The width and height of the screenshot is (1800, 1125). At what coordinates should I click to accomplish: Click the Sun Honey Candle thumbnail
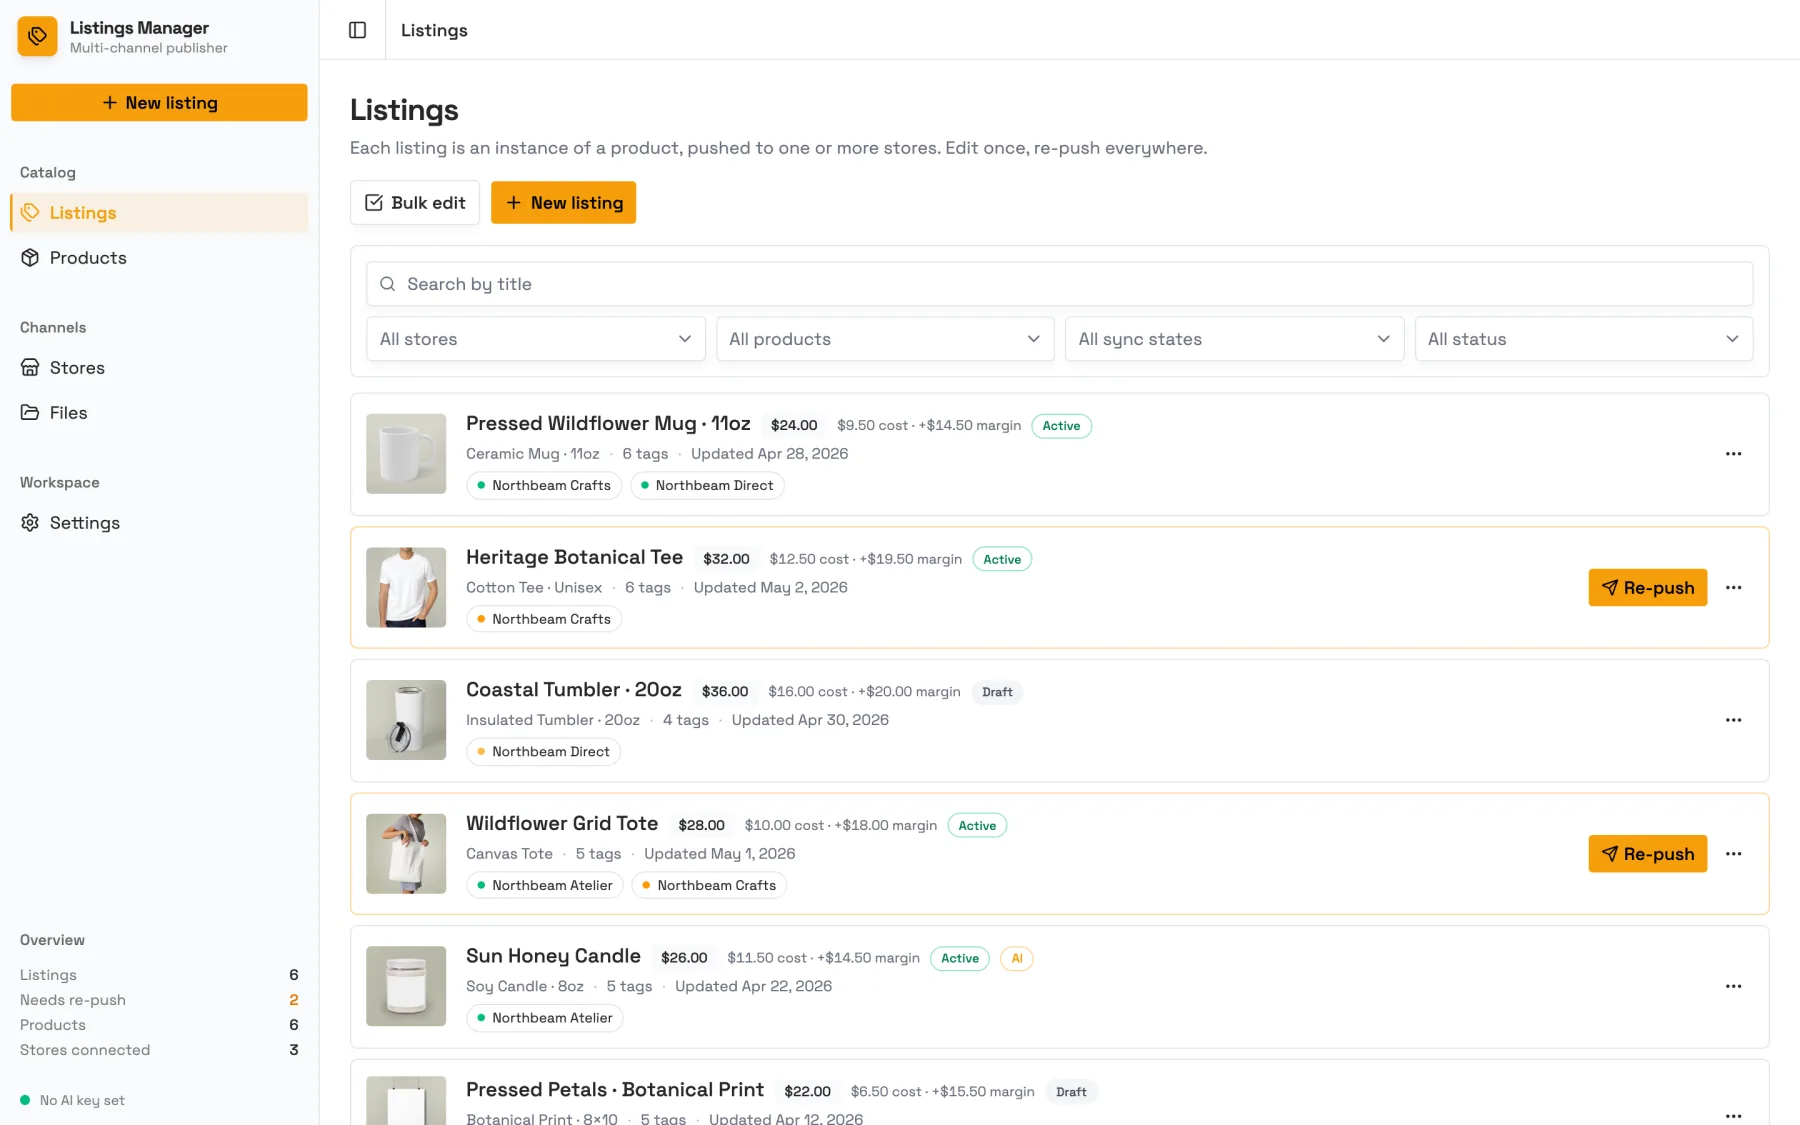click(x=406, y=986)
